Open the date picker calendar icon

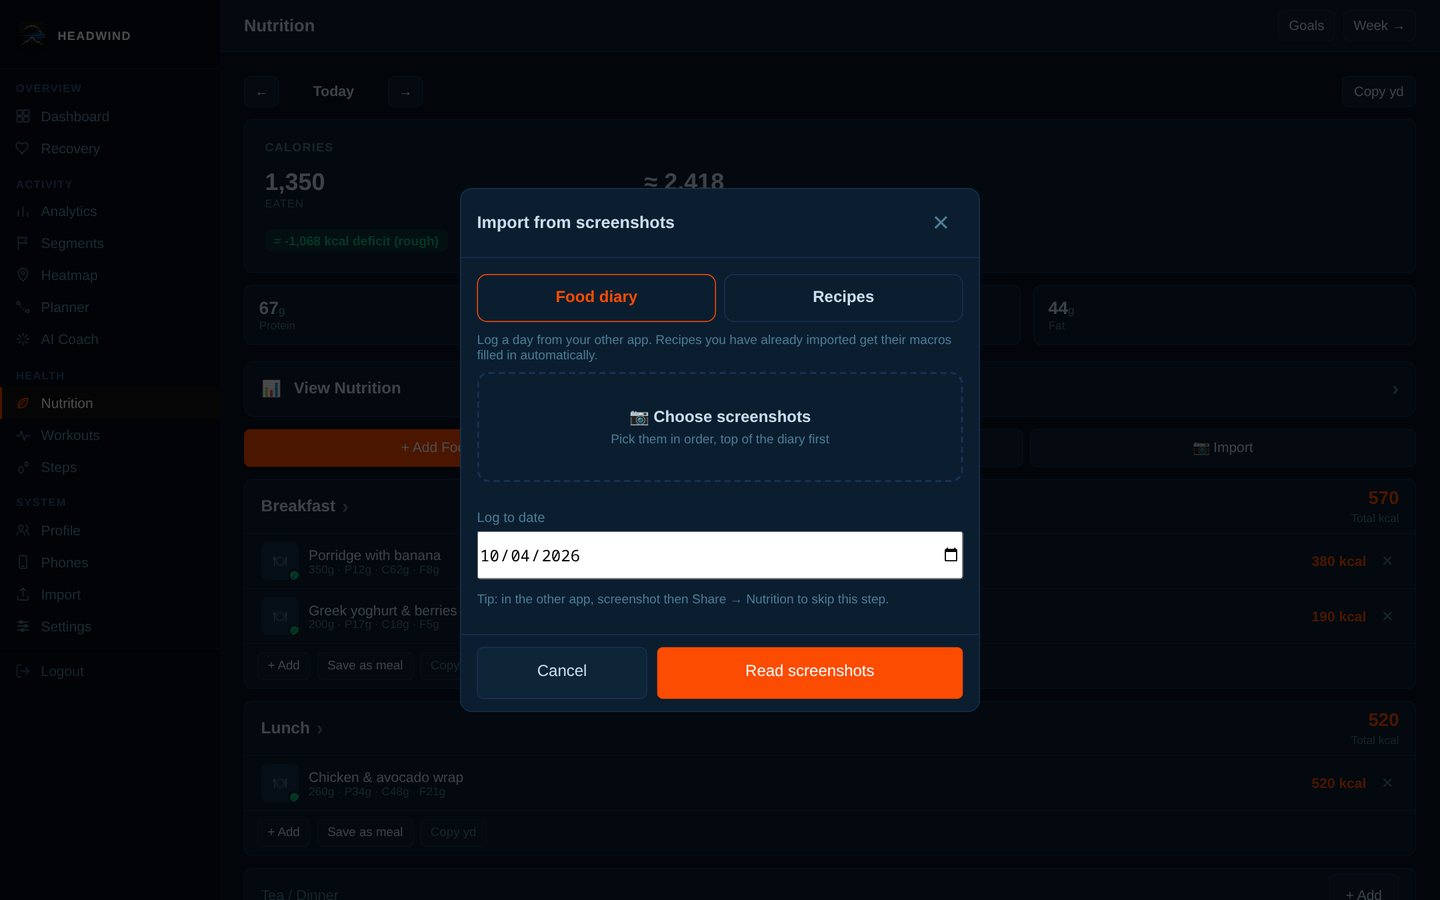[x=950, y=555]
